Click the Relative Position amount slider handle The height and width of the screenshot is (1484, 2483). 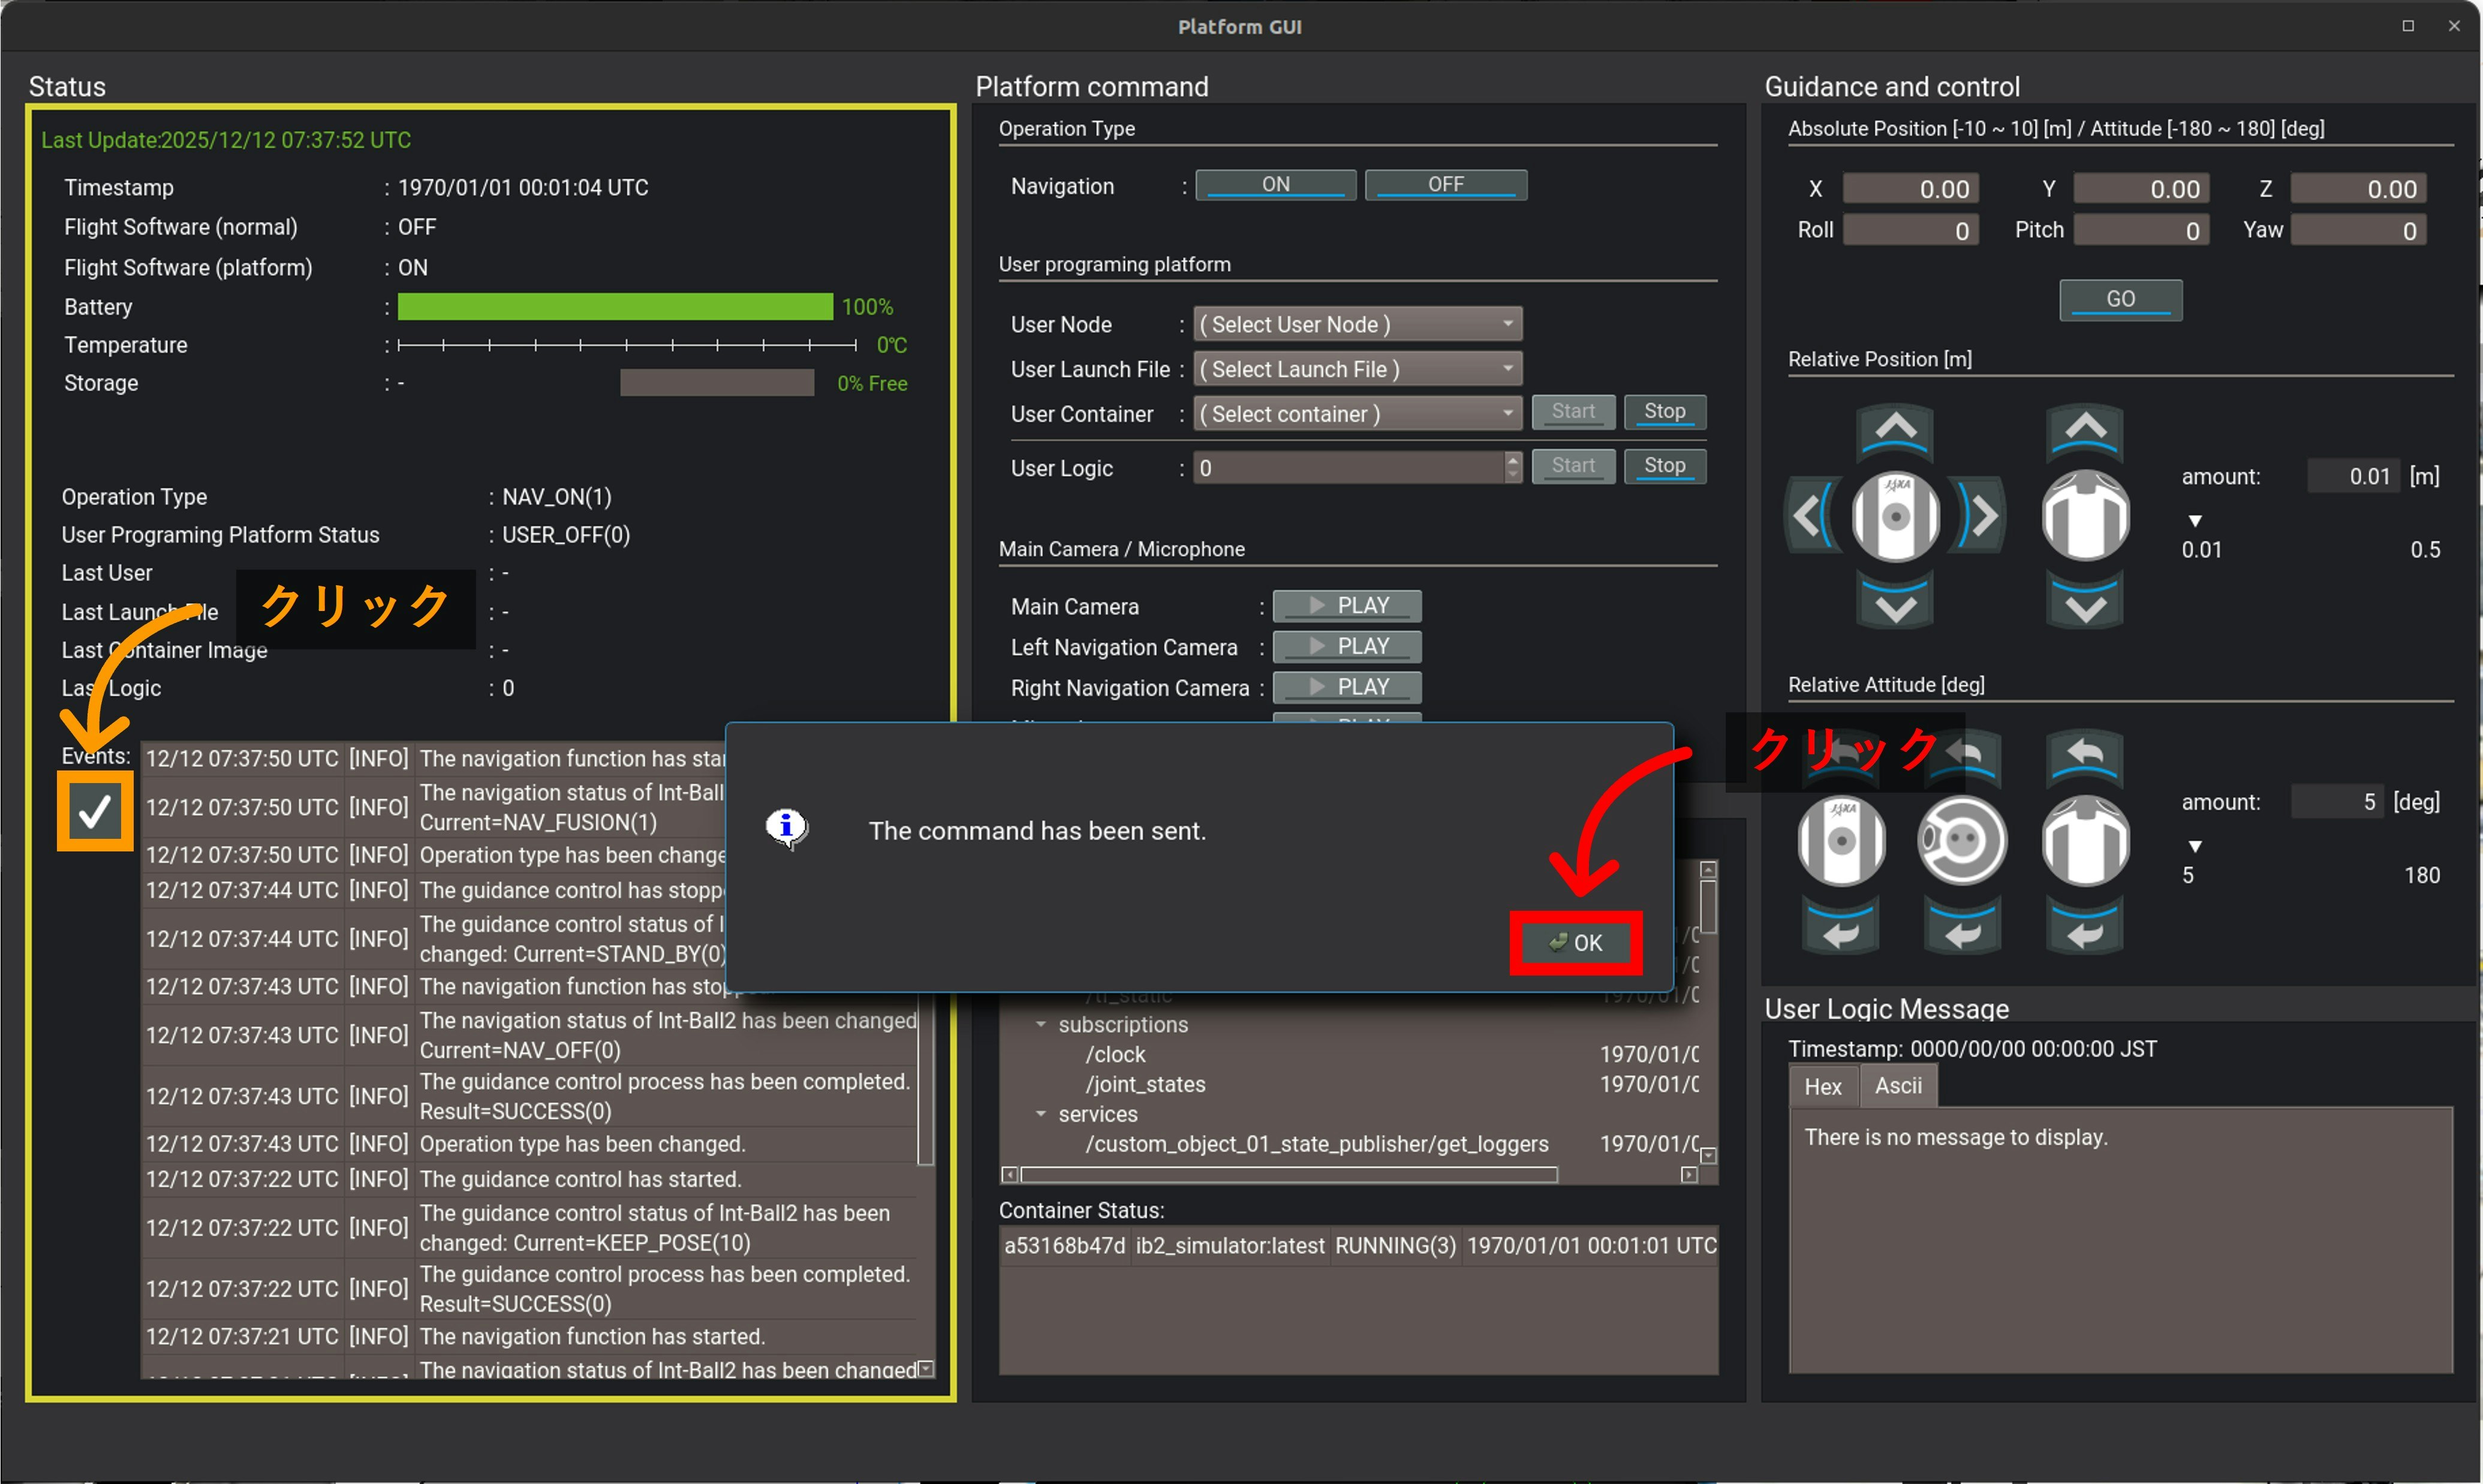pyautogui.click(x=2195, y=521)
